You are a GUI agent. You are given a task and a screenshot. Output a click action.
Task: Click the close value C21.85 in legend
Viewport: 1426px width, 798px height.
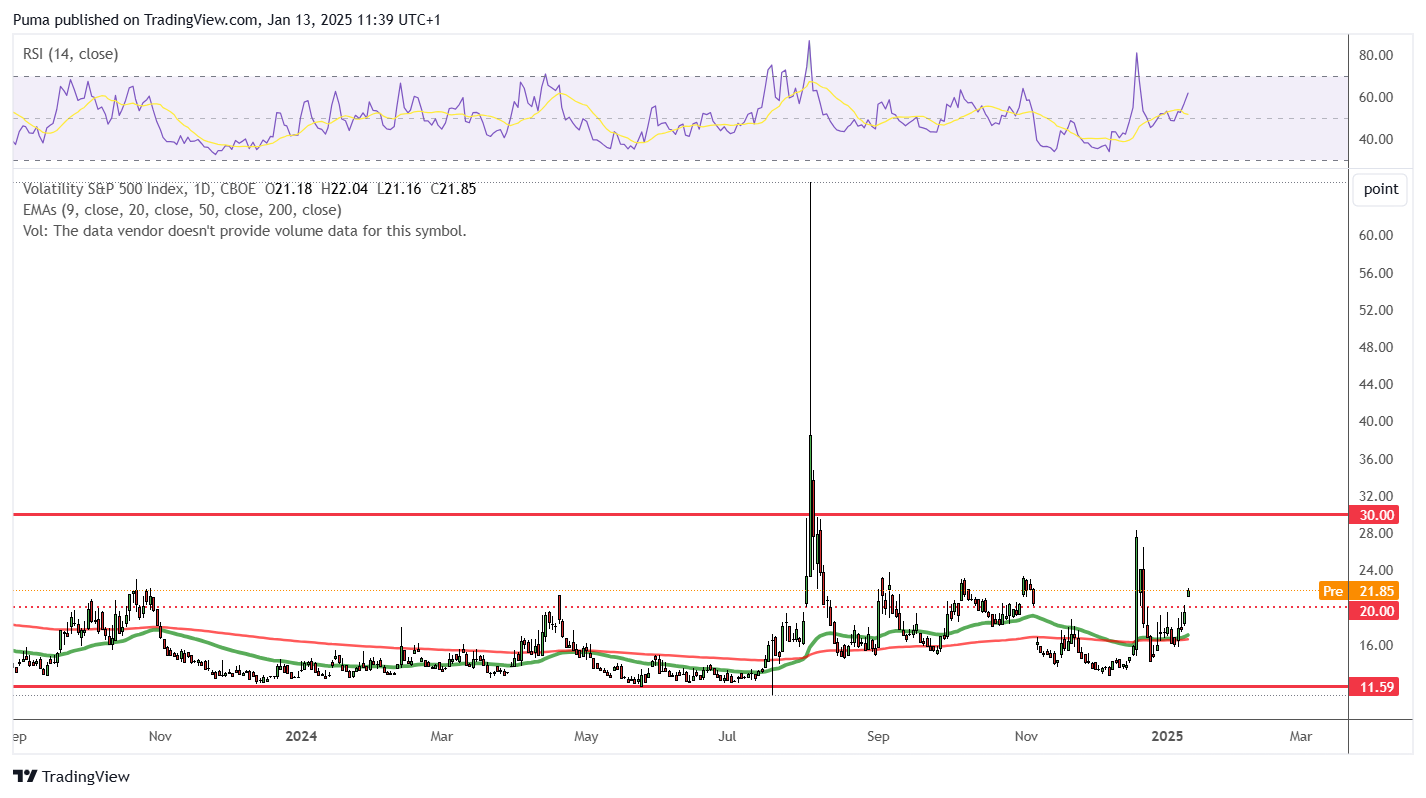(x=454, y=188)
